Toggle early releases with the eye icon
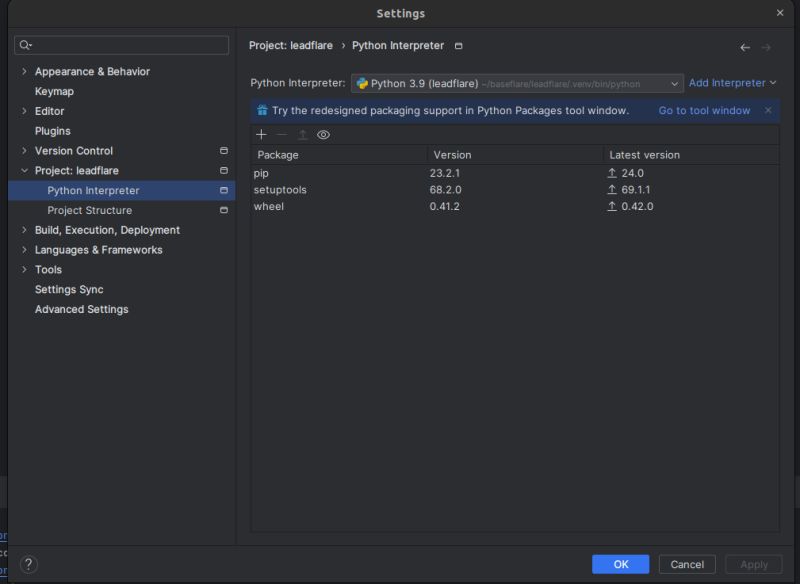 point(323,133)
